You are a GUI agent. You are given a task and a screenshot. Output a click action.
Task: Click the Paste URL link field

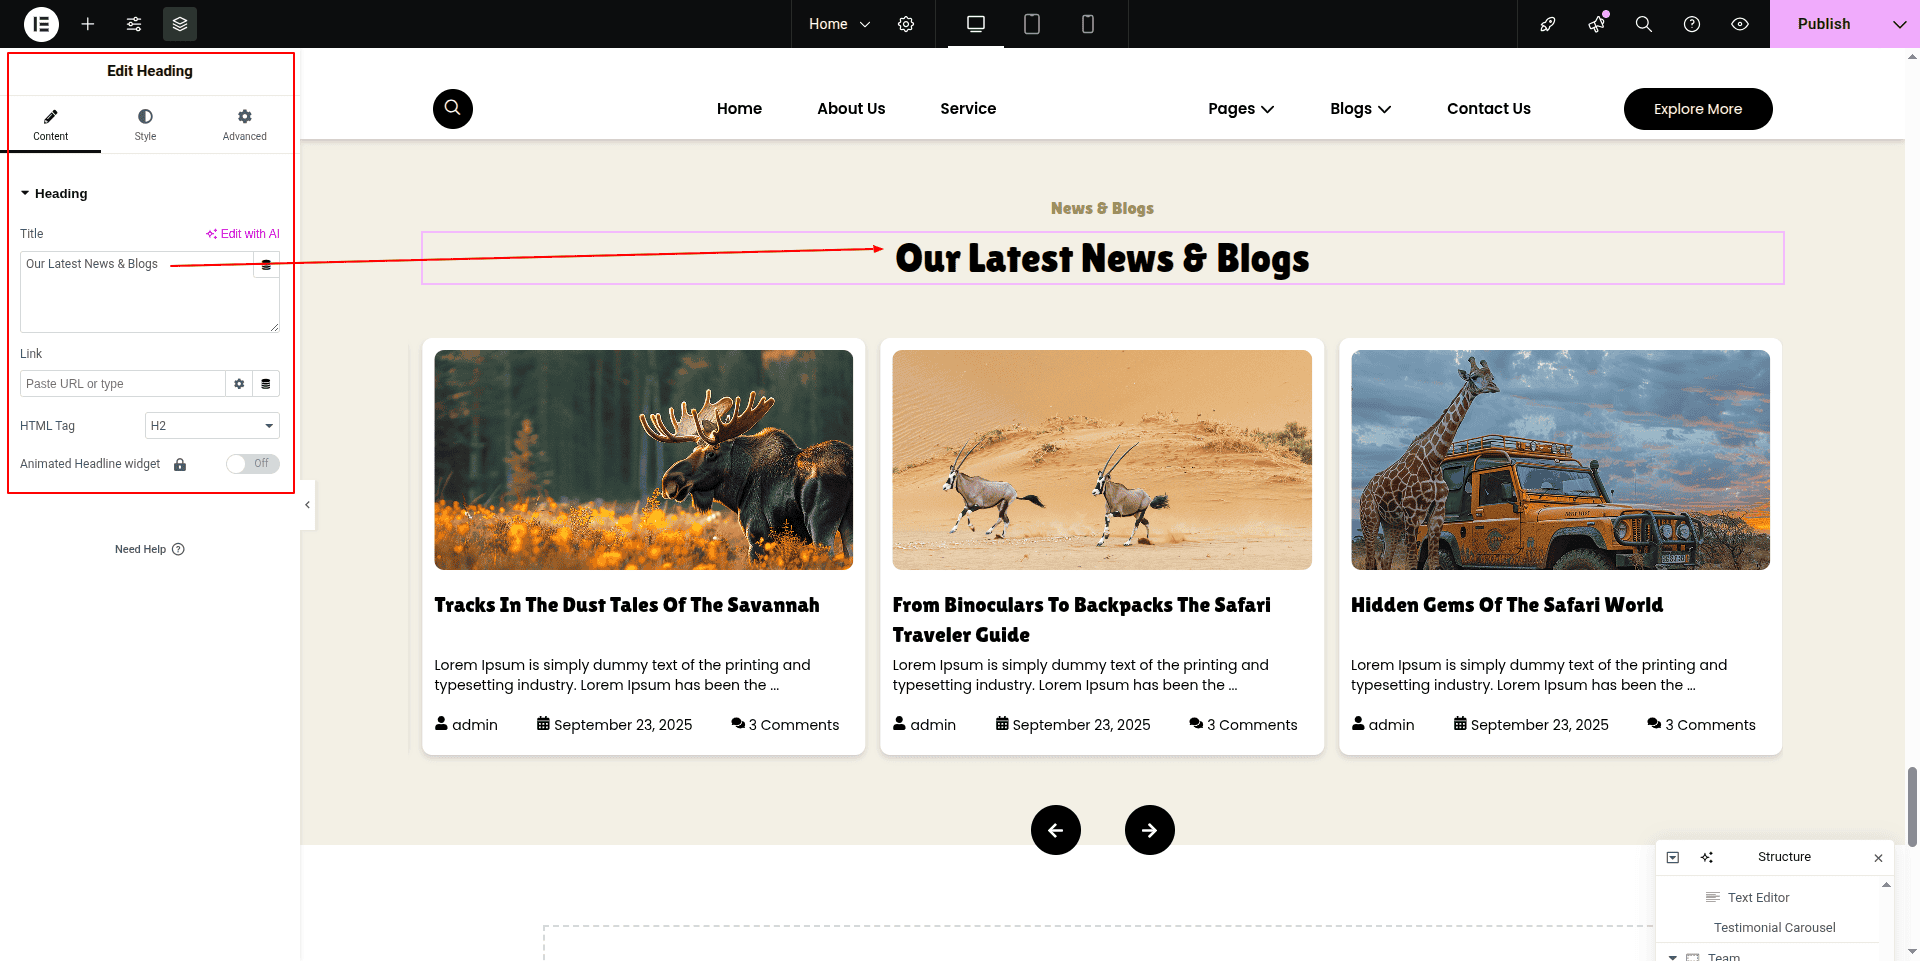(122, 384)
